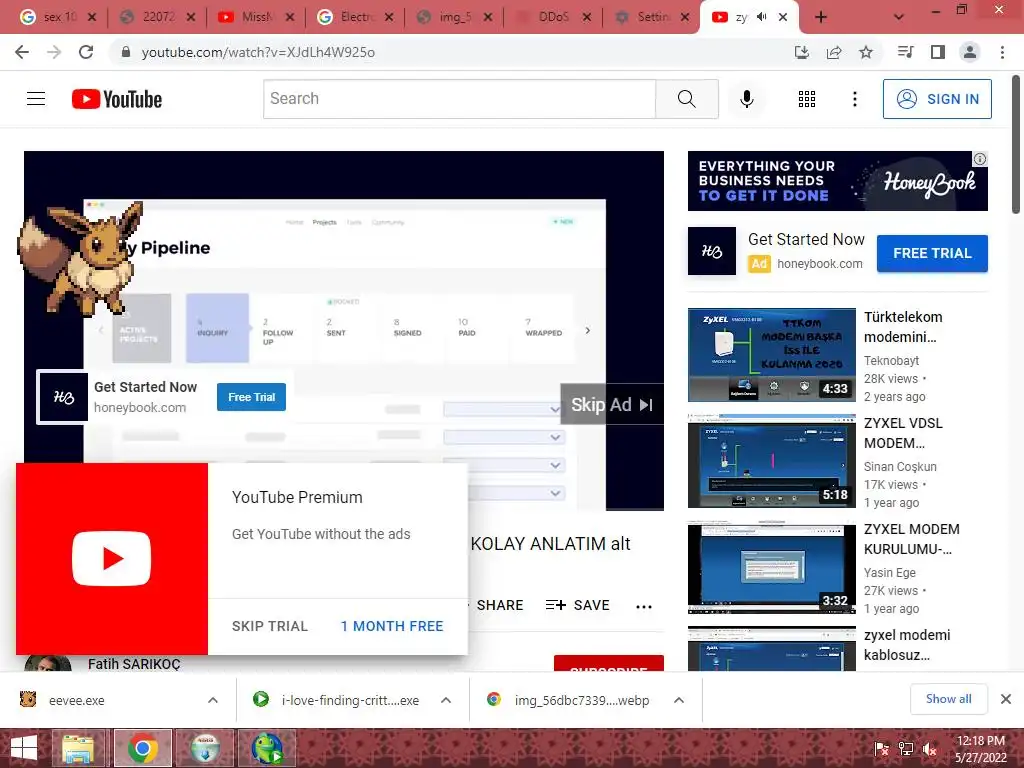Click the SHARE button below video
Viewport: 1024px width, 768px height.
(x=500, y=605)
